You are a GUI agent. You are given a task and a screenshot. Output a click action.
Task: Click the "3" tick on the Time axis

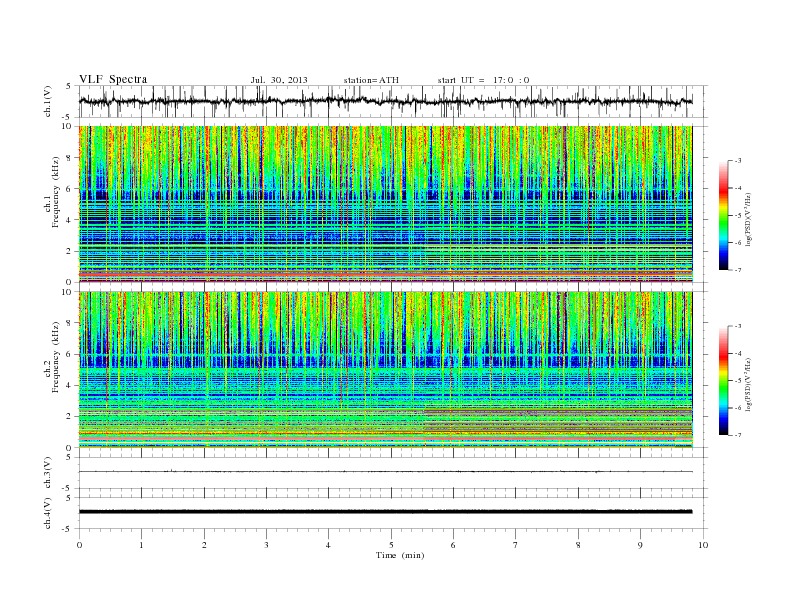[x=266, y=545]
